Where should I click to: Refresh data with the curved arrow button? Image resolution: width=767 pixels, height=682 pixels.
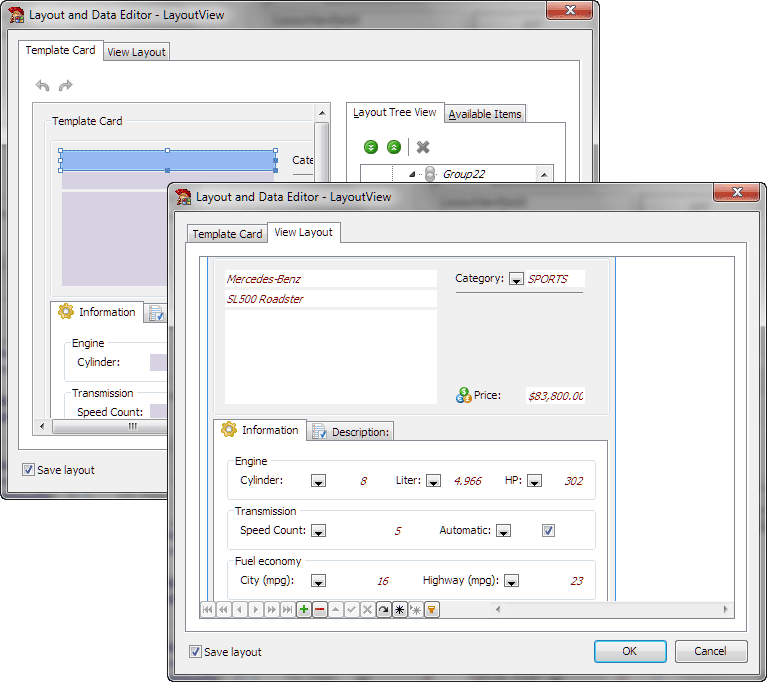[x=384, y=610]
